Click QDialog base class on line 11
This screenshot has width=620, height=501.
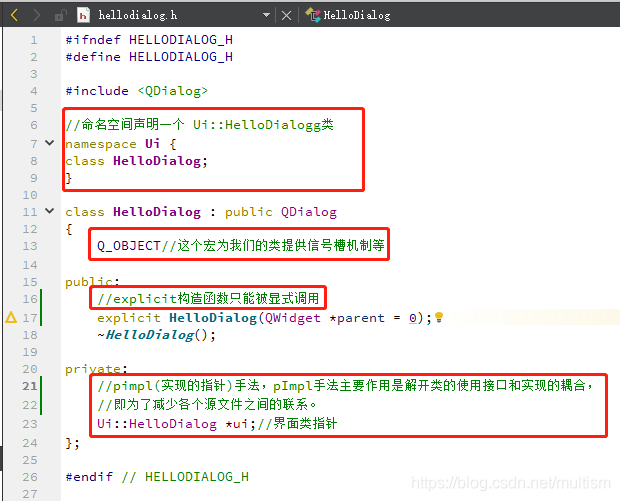tap(308, 212)
